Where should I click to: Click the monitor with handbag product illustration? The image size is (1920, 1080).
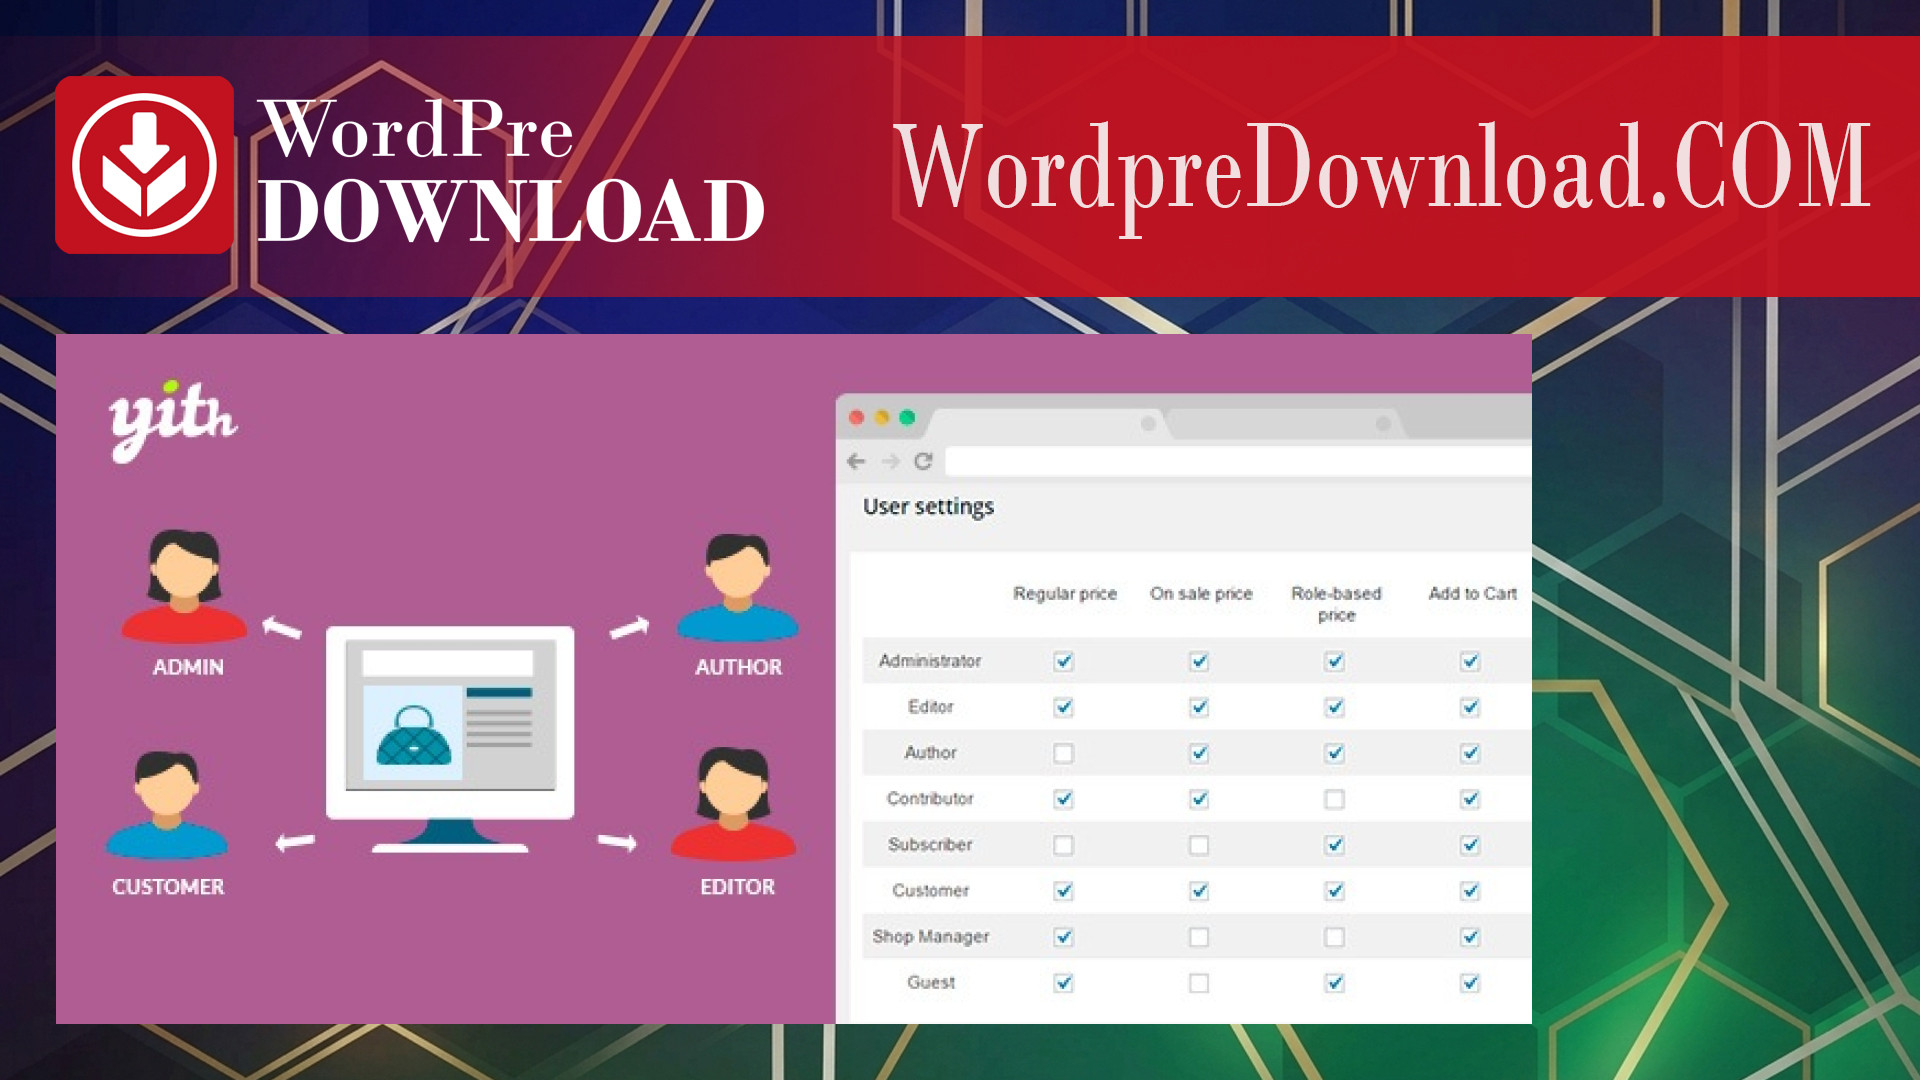coord(450,739)
